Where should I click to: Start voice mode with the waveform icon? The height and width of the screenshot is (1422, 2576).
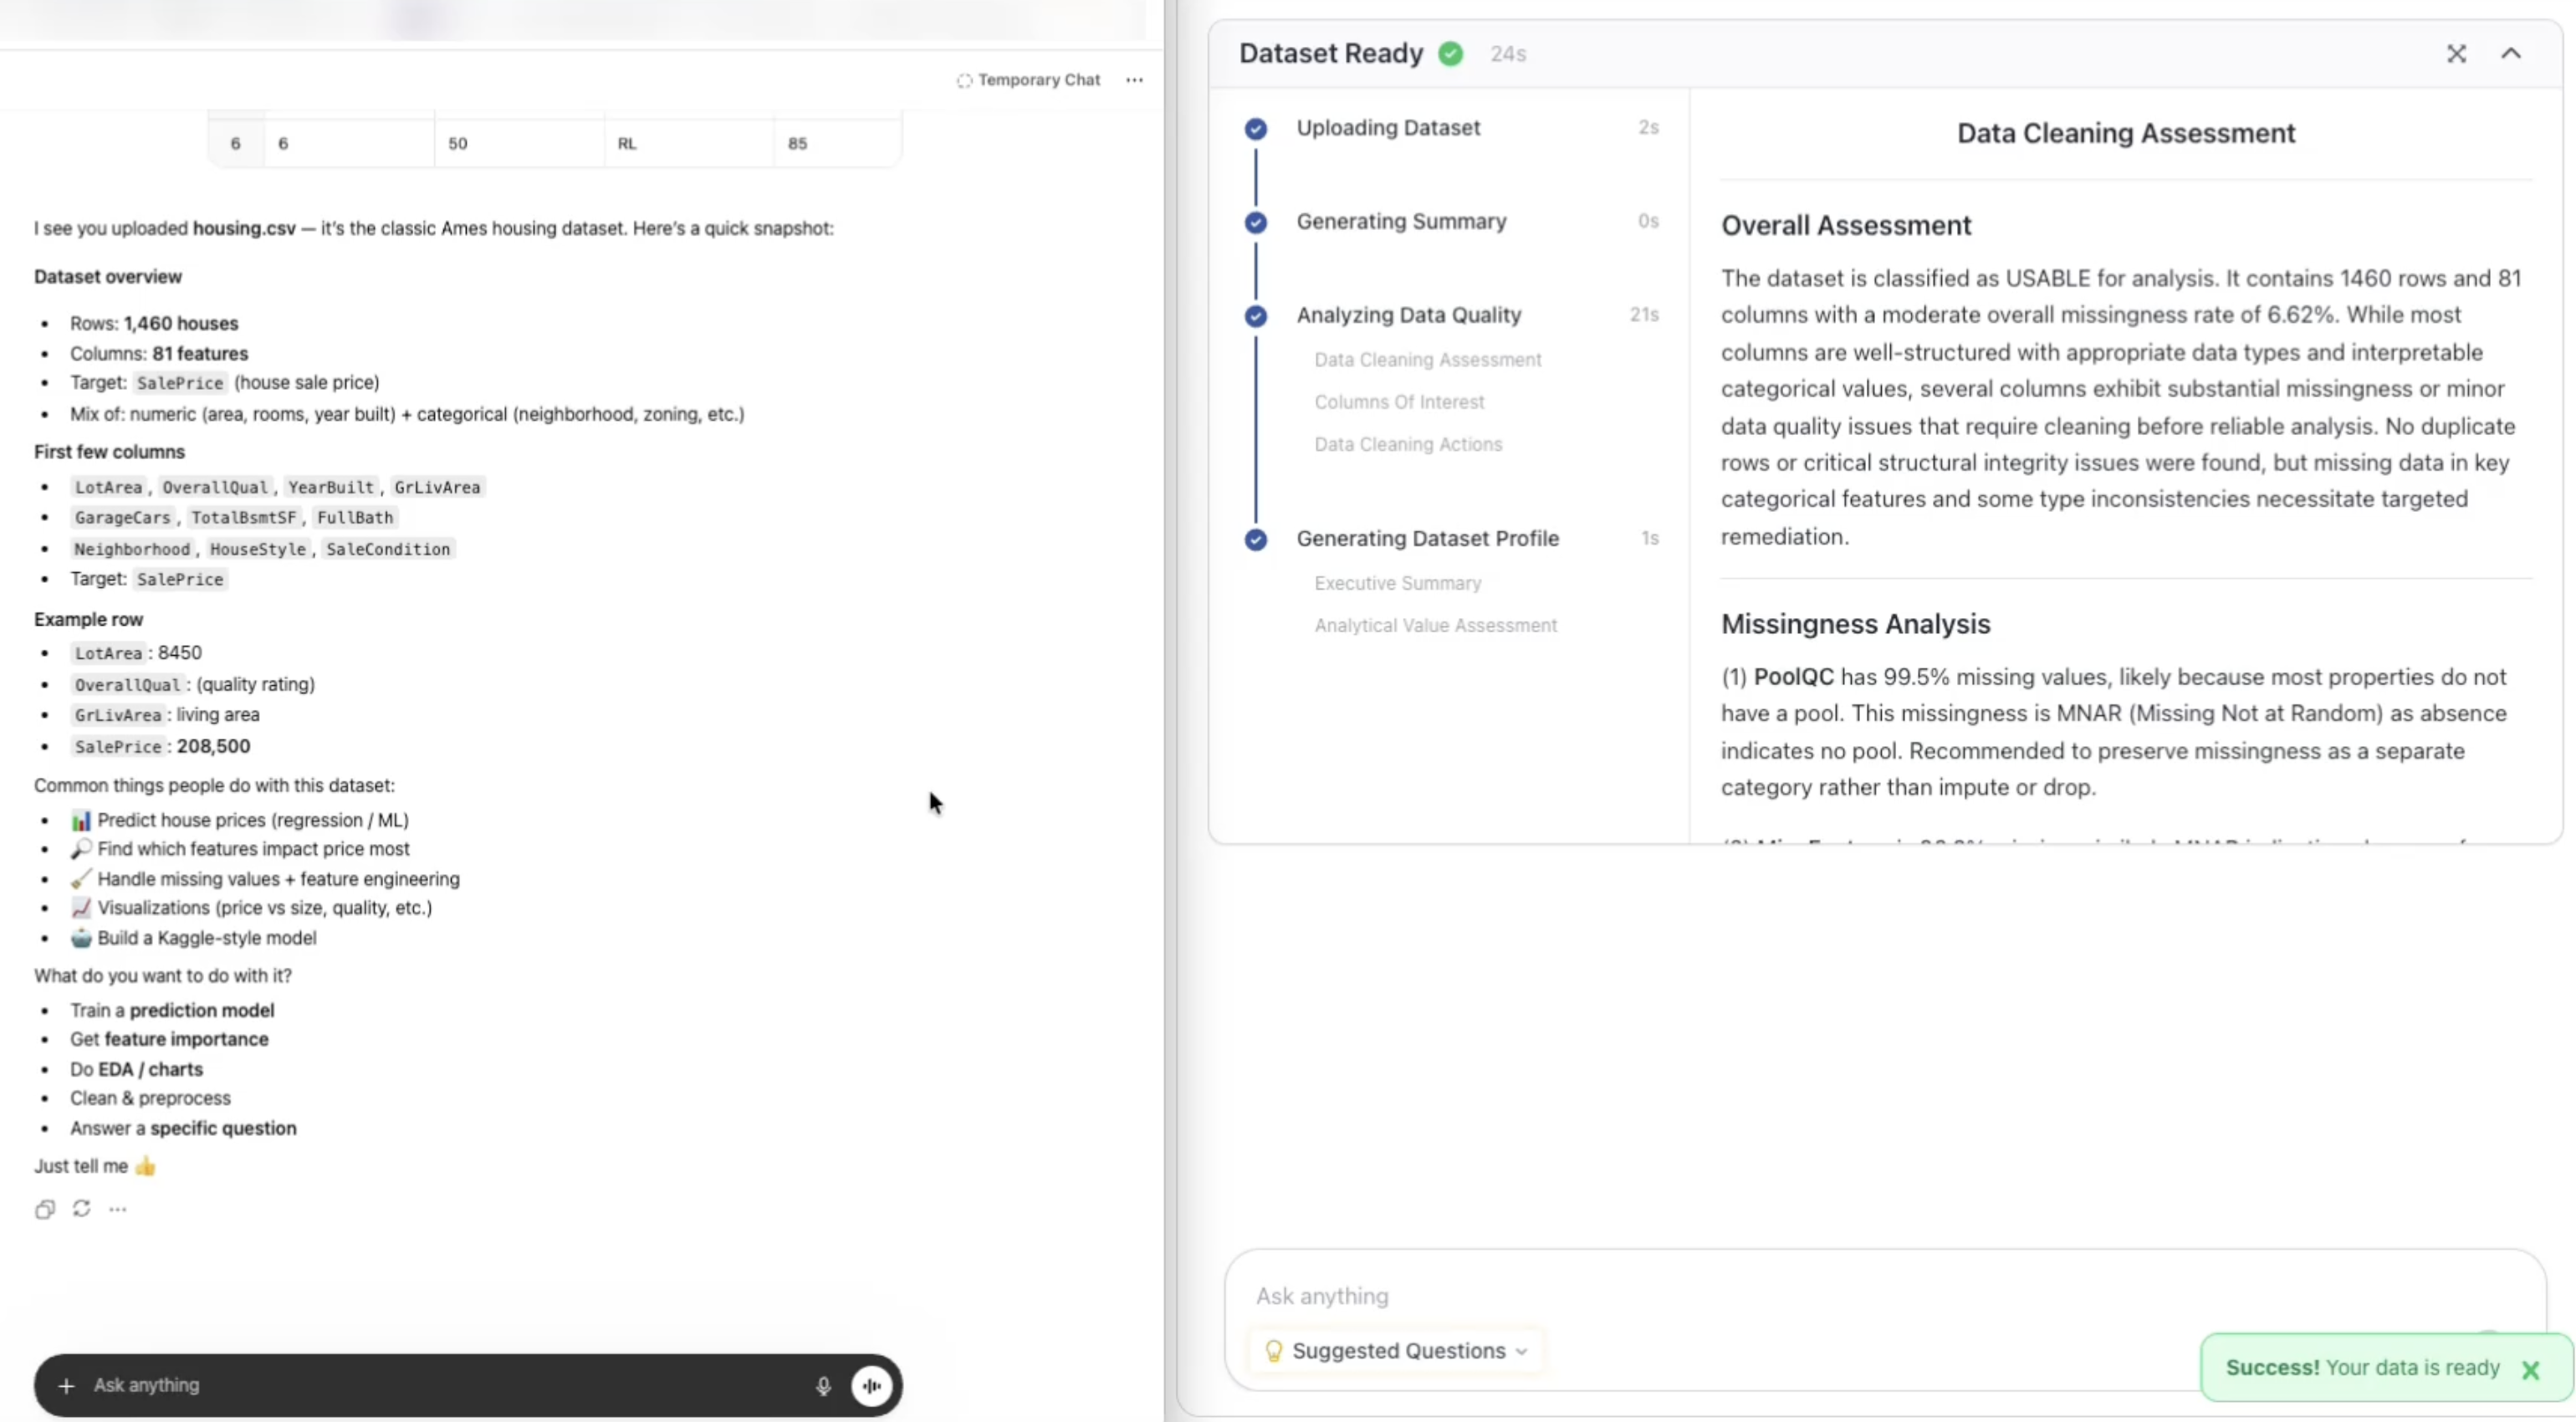click(871, 1385)
